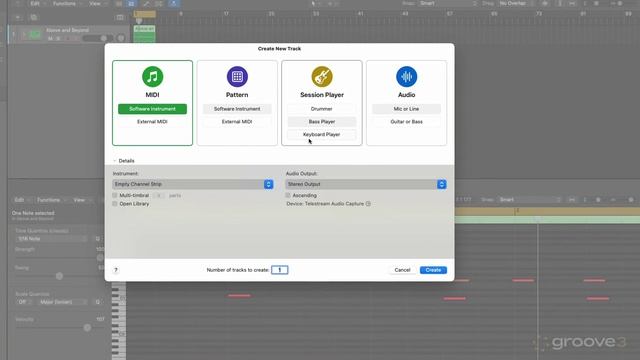Solo the Above and Beyond track

(x=58, y=39)
